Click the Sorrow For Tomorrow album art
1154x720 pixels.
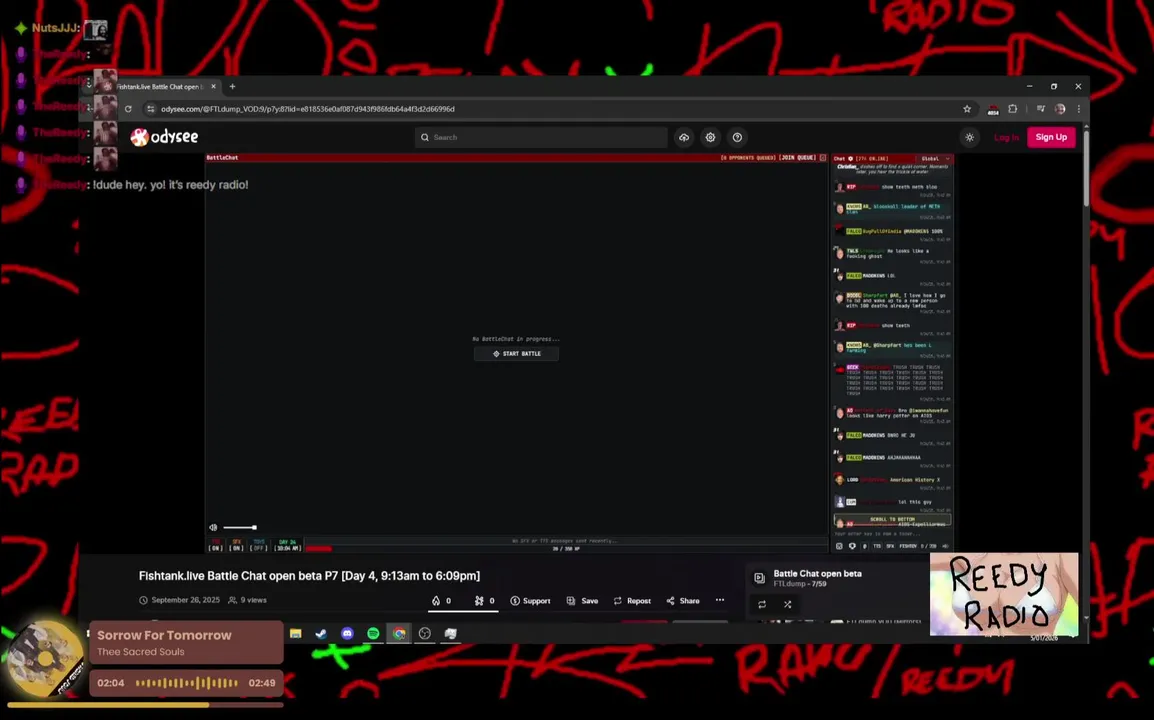[44, 660]
